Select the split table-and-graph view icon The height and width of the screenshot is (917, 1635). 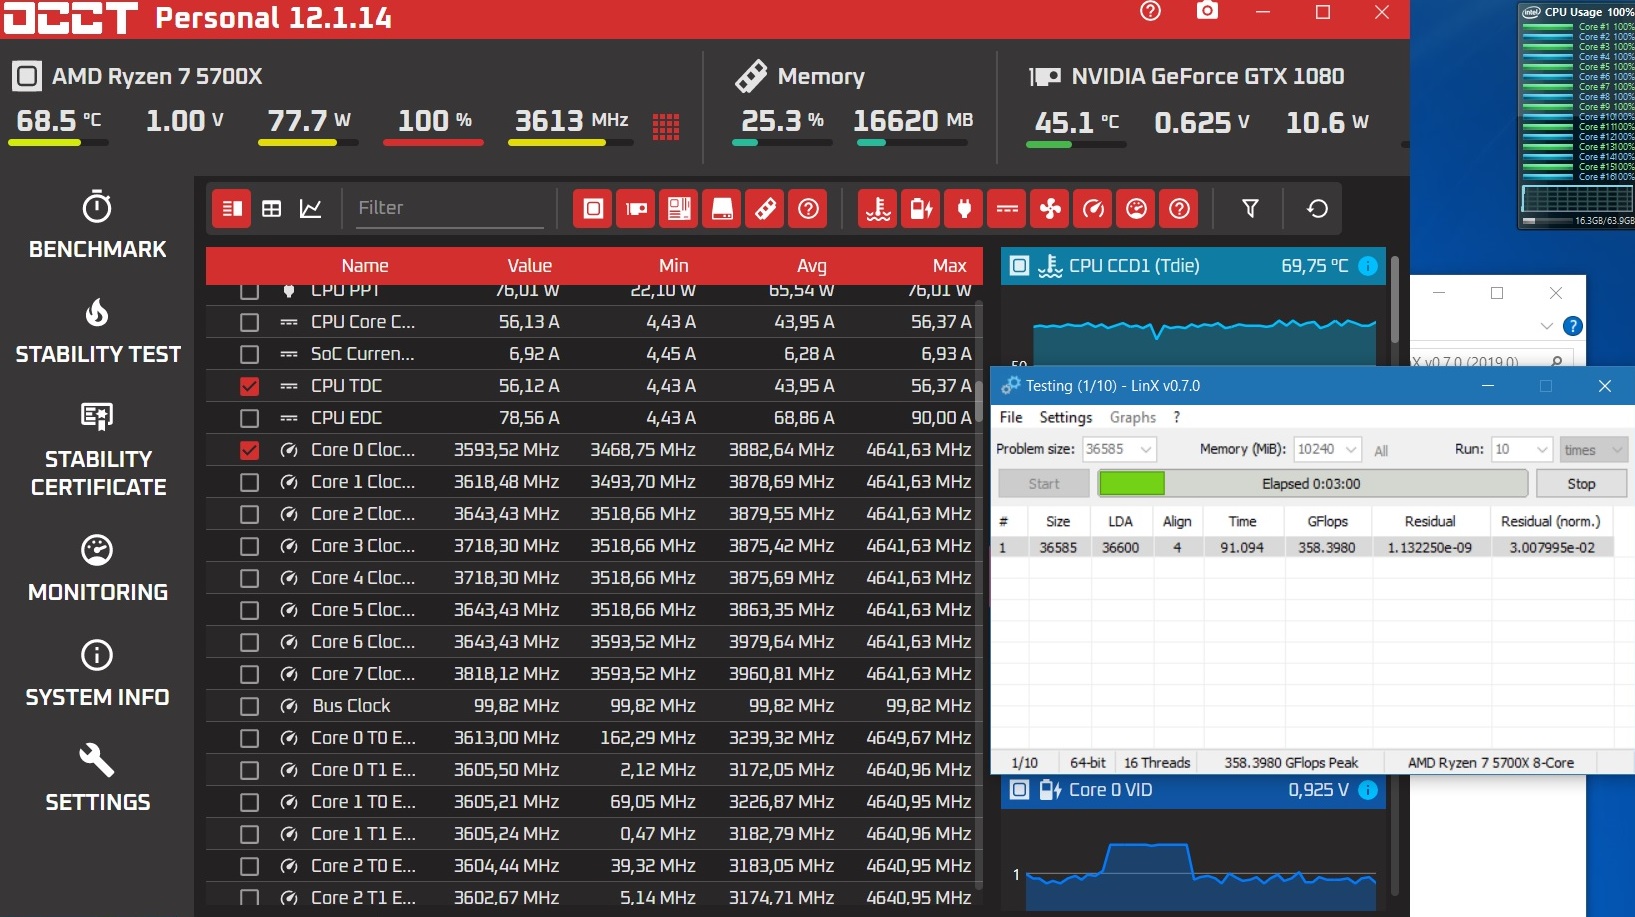(x=231, y=208)
